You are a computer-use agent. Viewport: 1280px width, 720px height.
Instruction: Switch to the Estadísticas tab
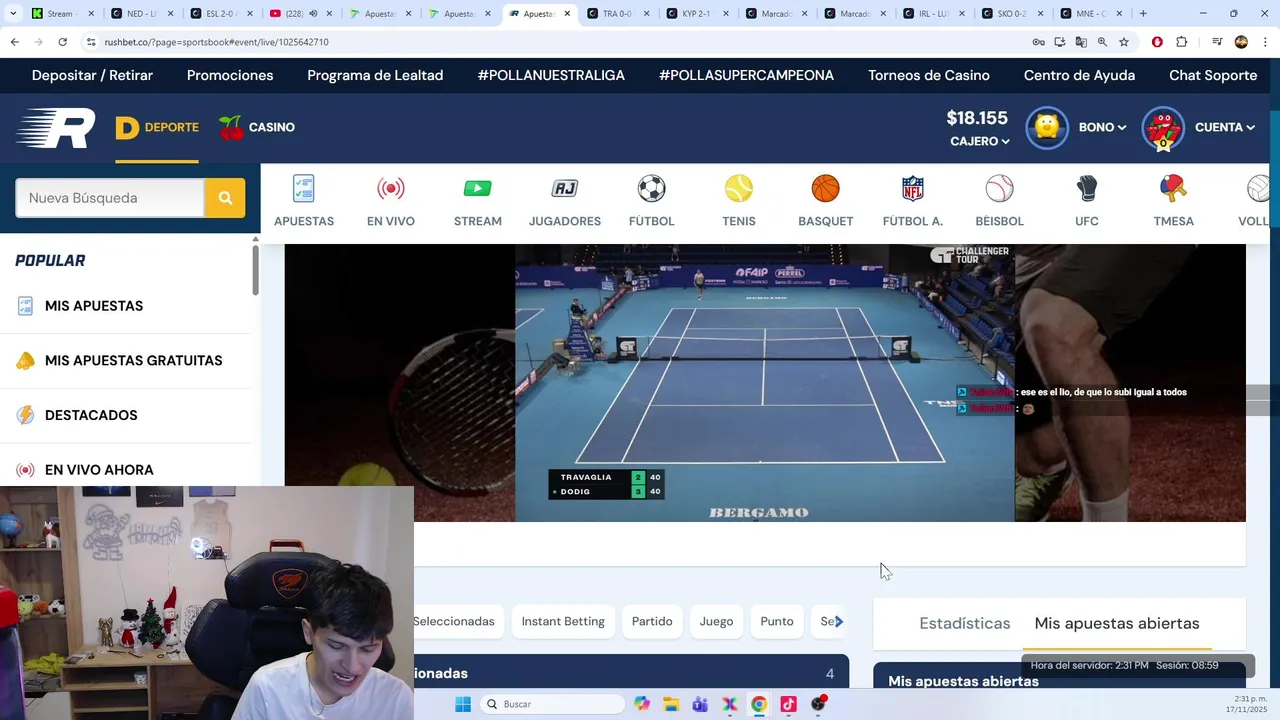pos(965,623)
